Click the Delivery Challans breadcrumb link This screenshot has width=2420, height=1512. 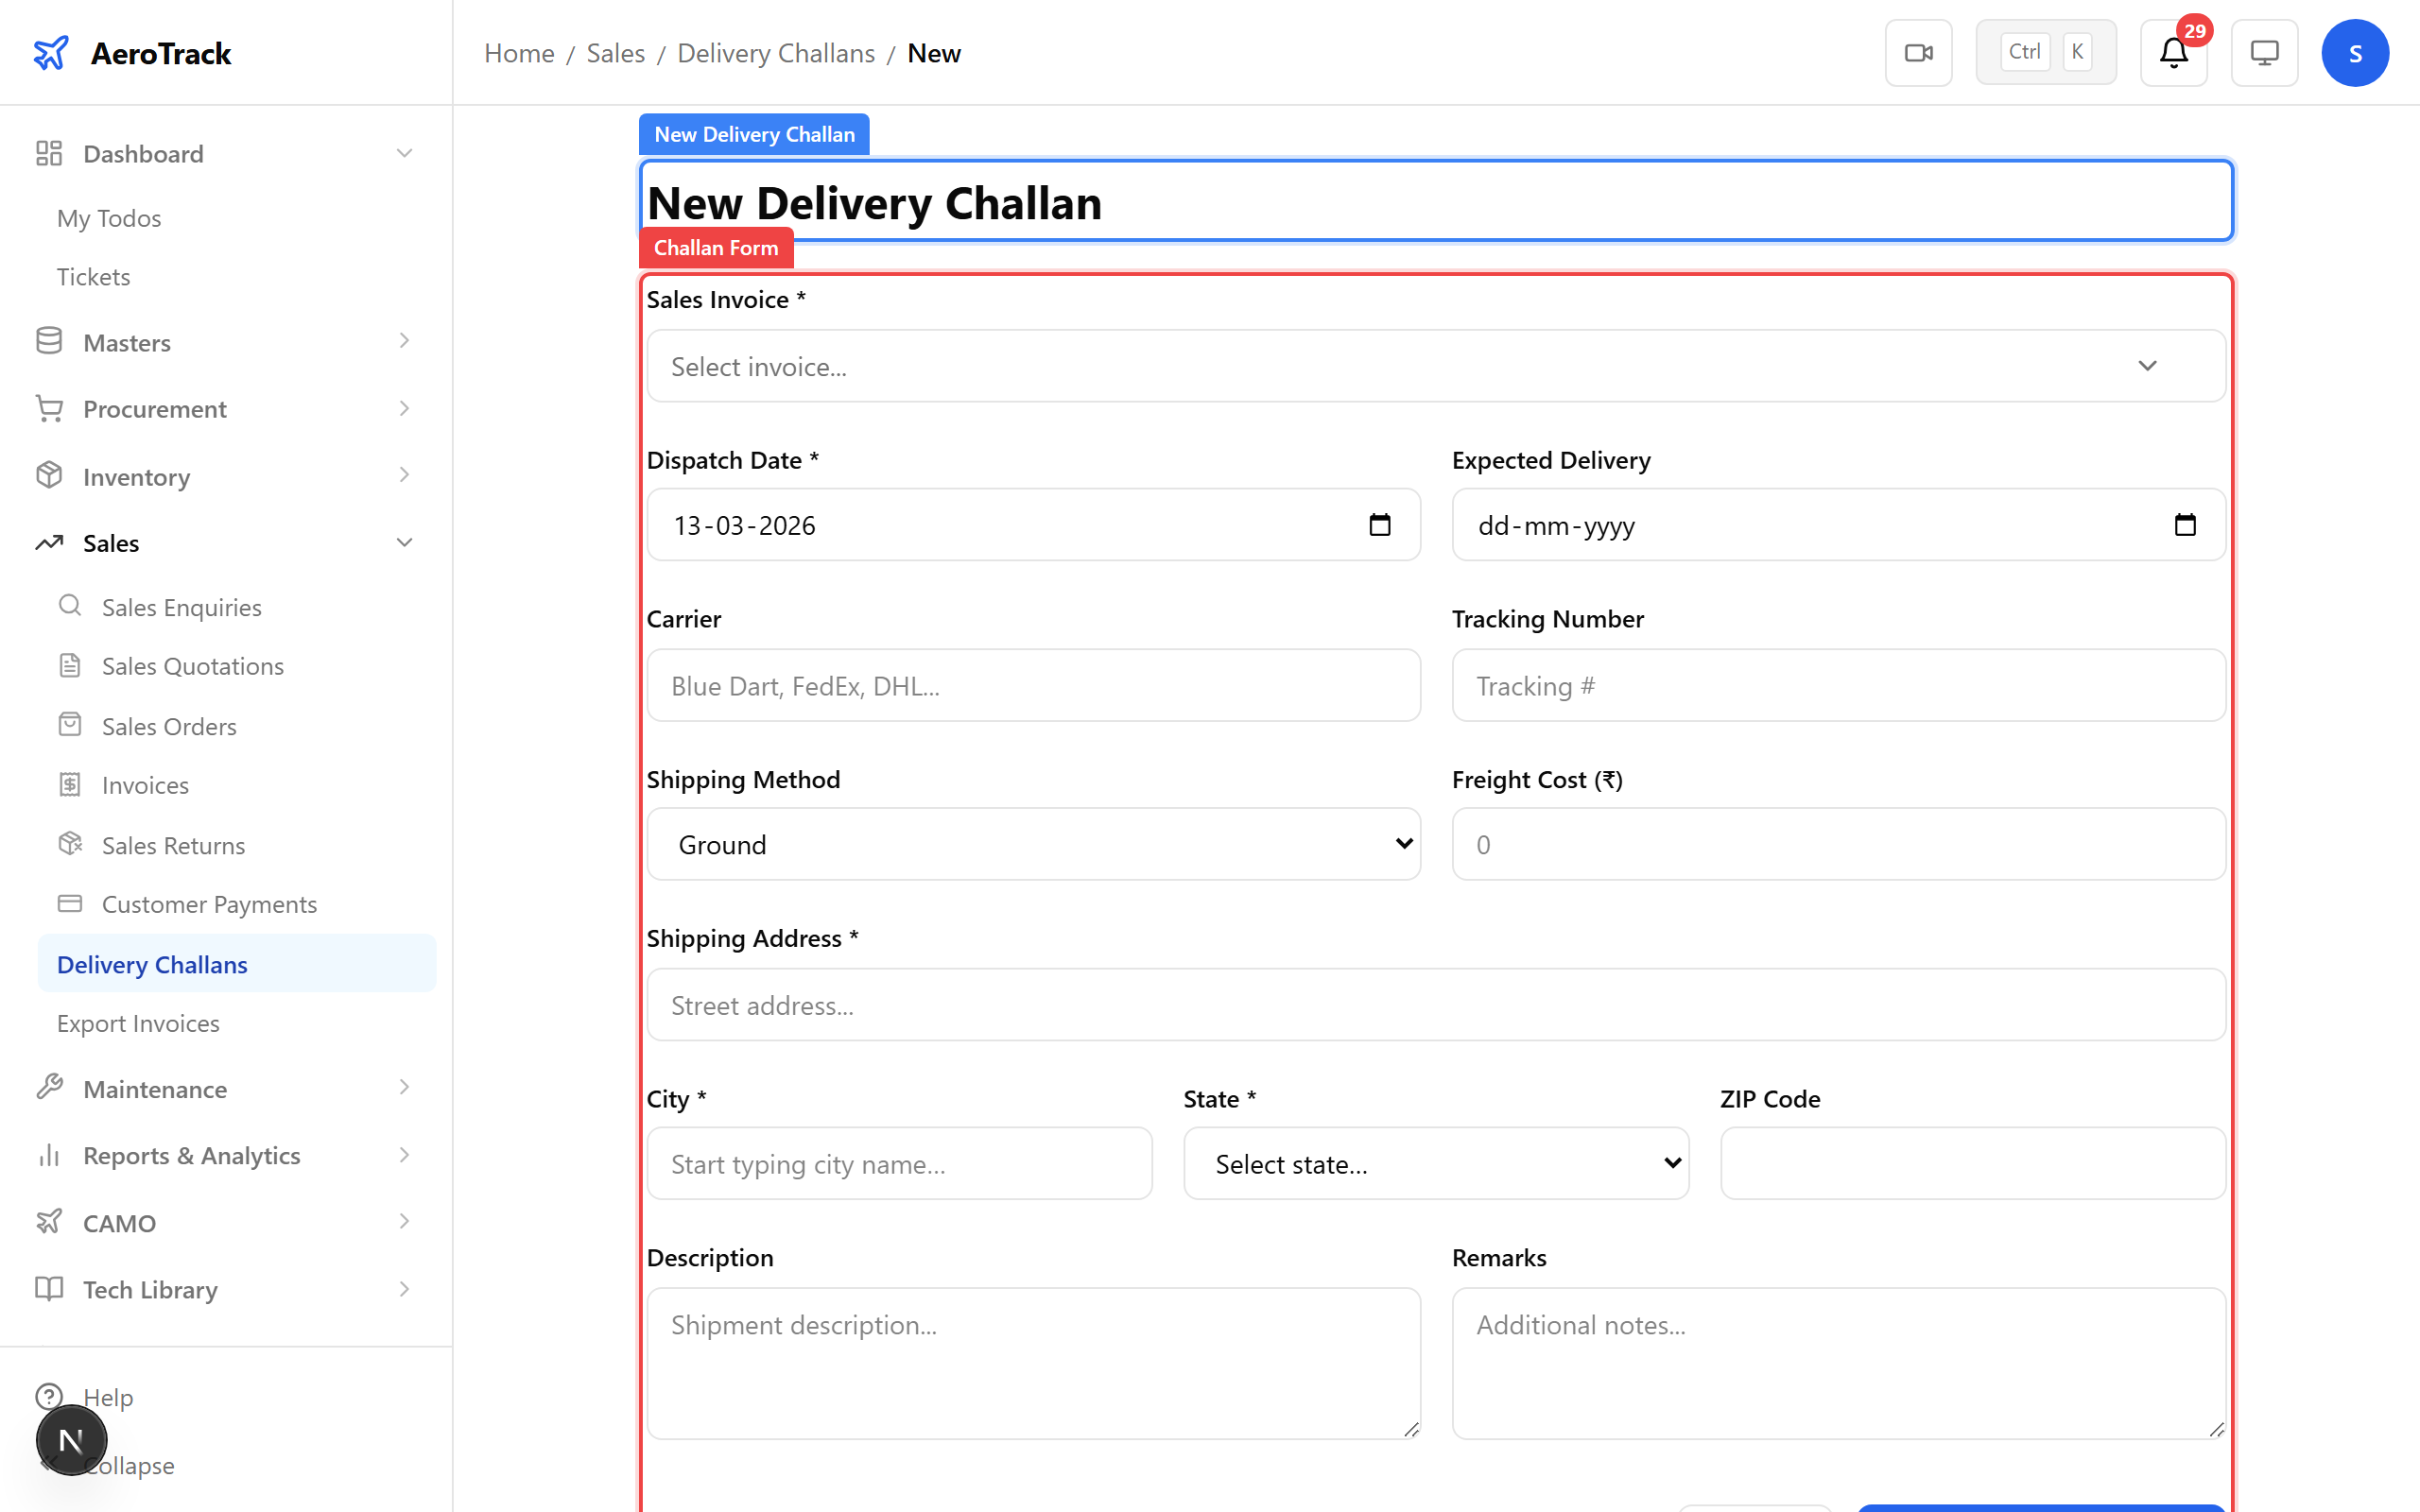click(775, 52)
